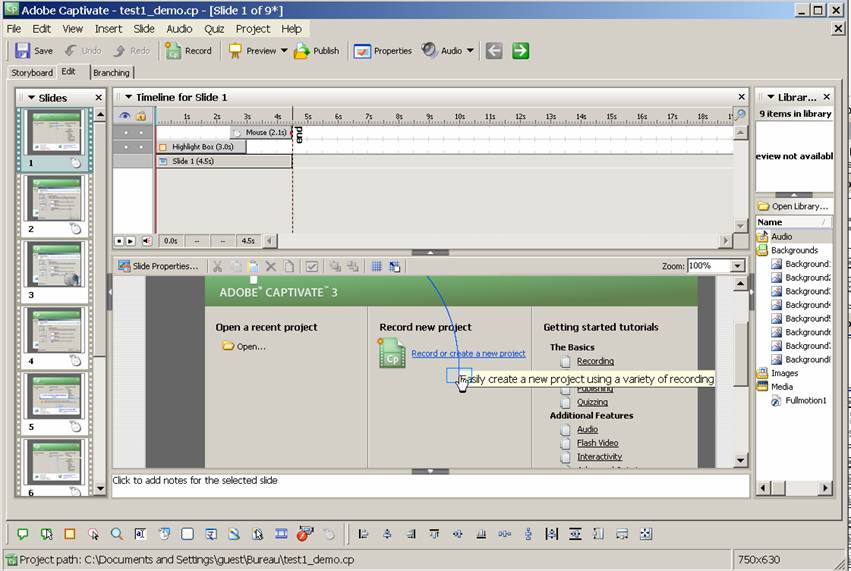Click the timeline zoom magnifier icon

pyautogui.click(x=740, y=115)
